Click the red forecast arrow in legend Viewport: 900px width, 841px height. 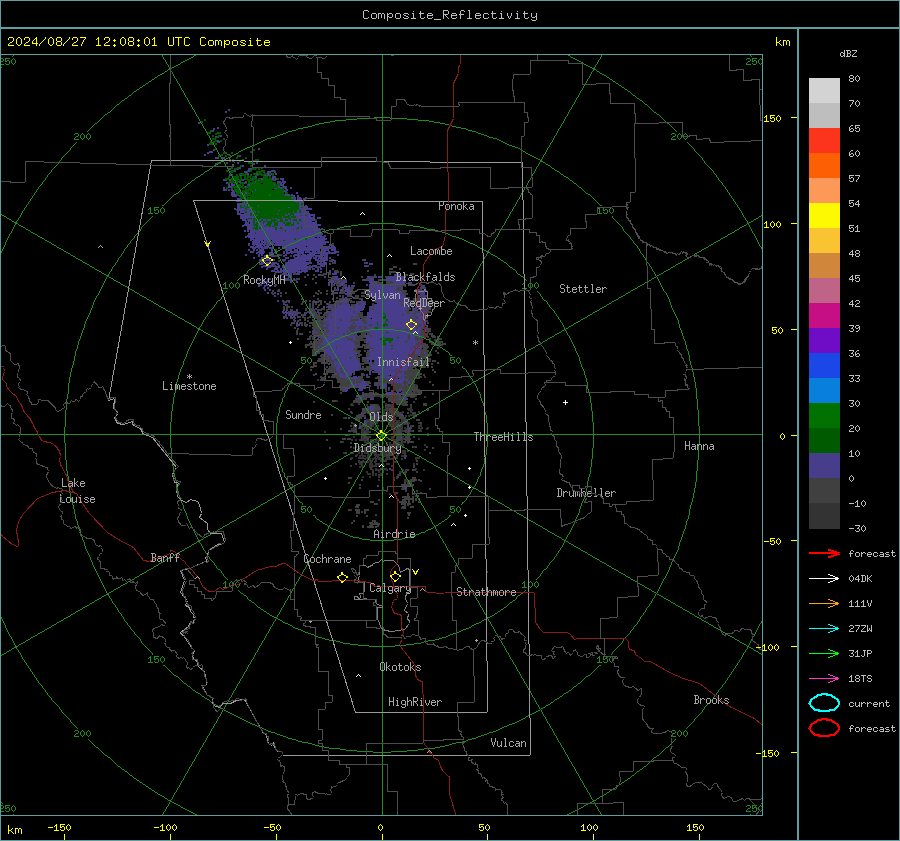(x=824, y=553)
